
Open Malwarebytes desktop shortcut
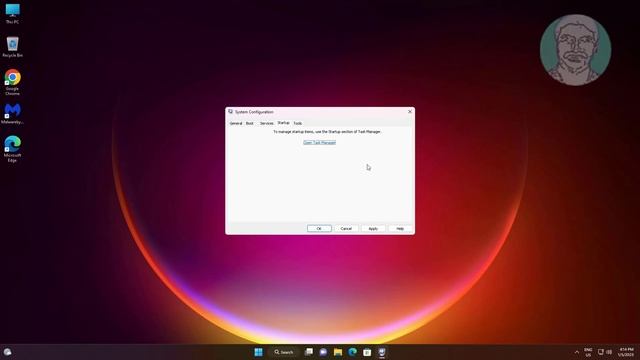[x=12, y=113]
